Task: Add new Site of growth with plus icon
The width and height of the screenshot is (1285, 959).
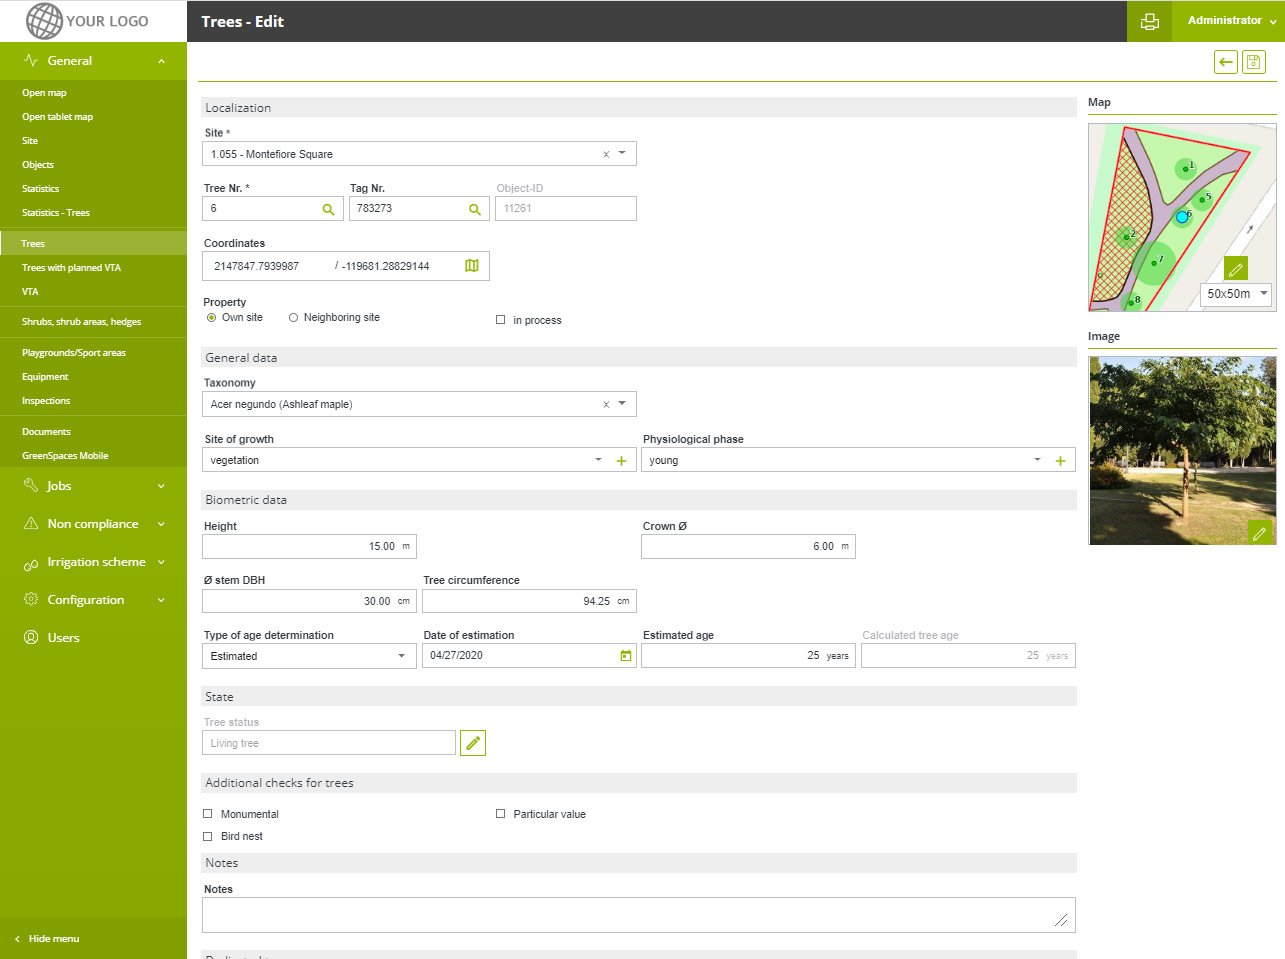Action: pos(621,461)
